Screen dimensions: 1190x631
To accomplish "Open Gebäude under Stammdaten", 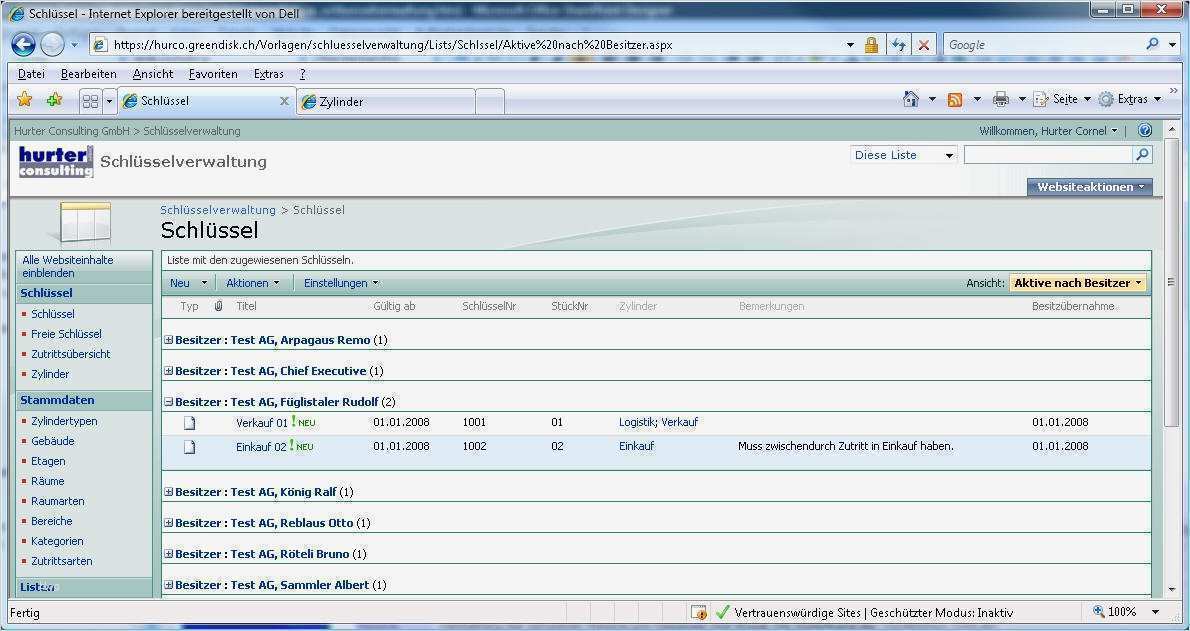I will [52, 441].
